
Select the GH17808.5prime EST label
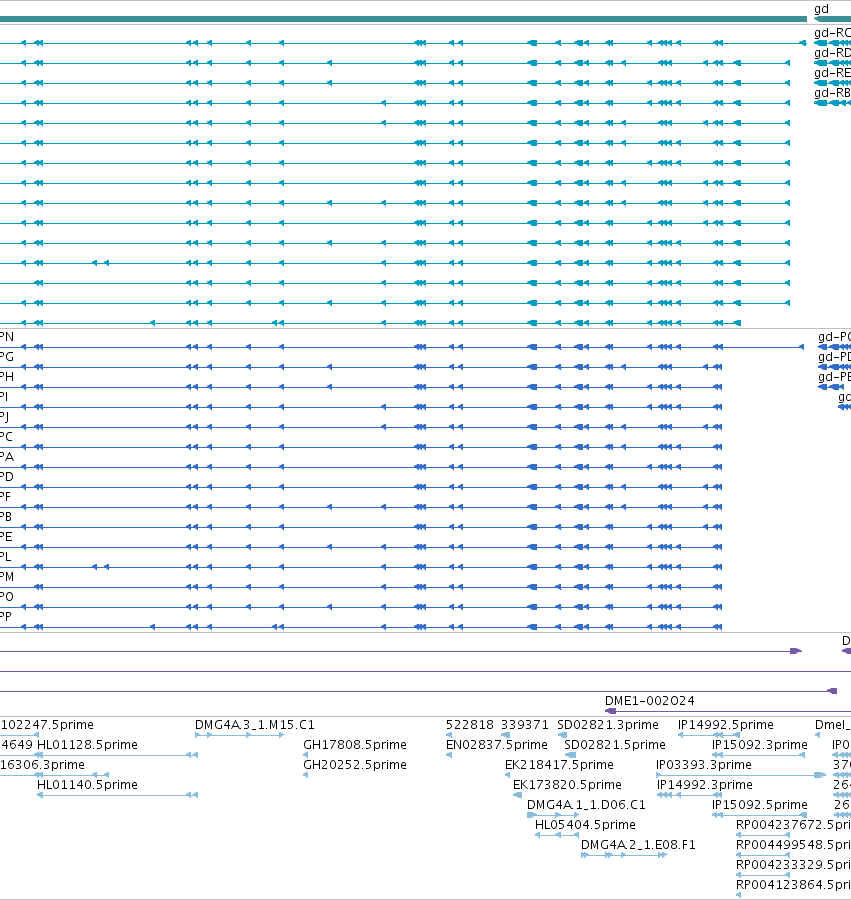pyautogui.click(x=355, y=745)
